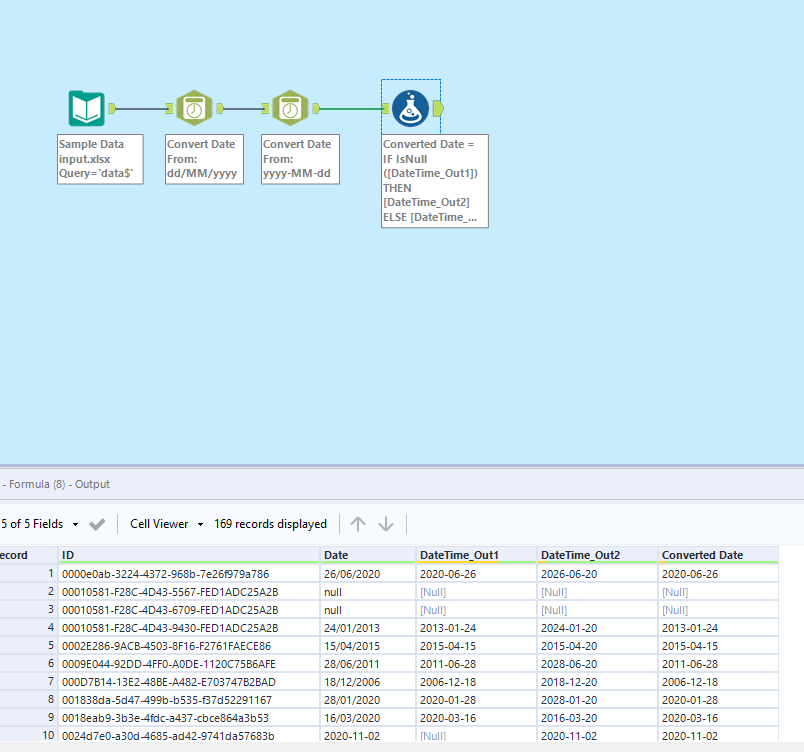Select the Convert Date From dd/MM/yyyy annotation
Screen dimensions: 804x752
204,159
